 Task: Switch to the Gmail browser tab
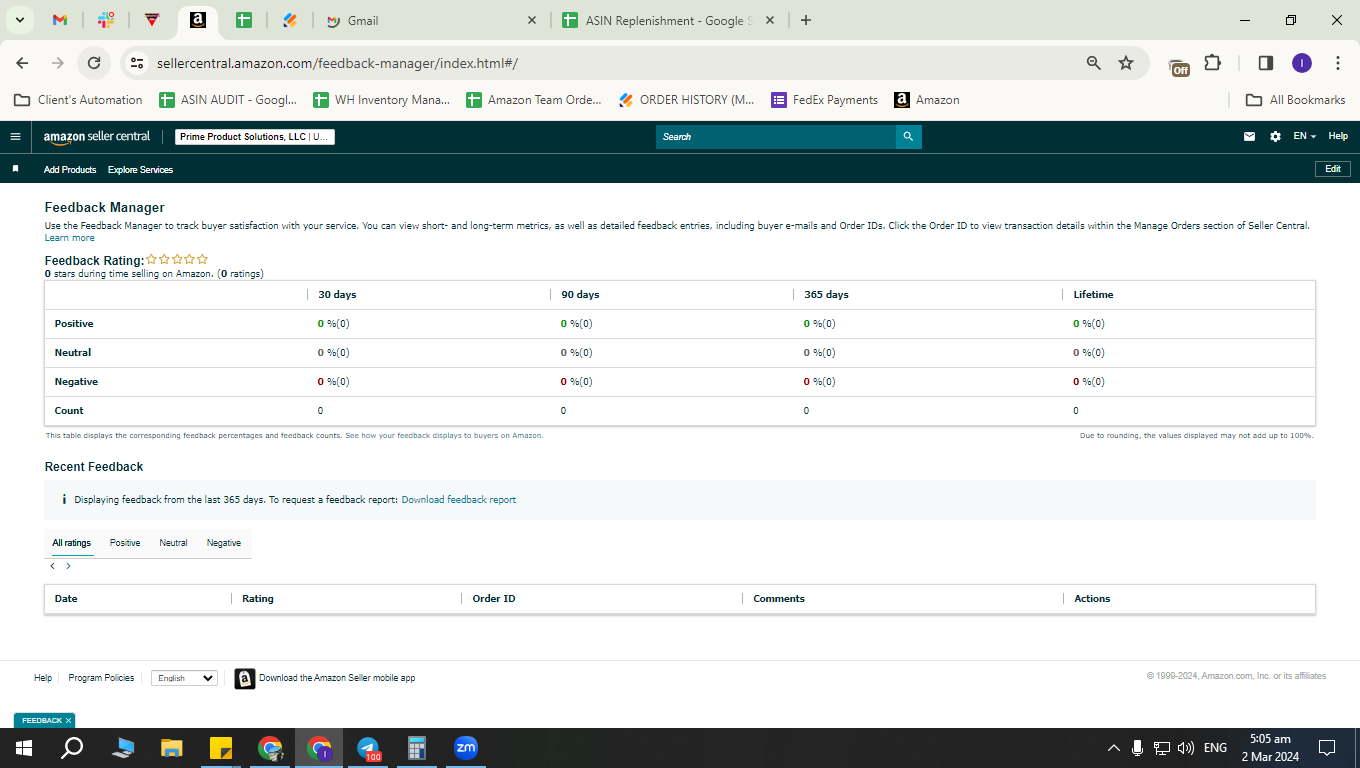pos(430,20)
